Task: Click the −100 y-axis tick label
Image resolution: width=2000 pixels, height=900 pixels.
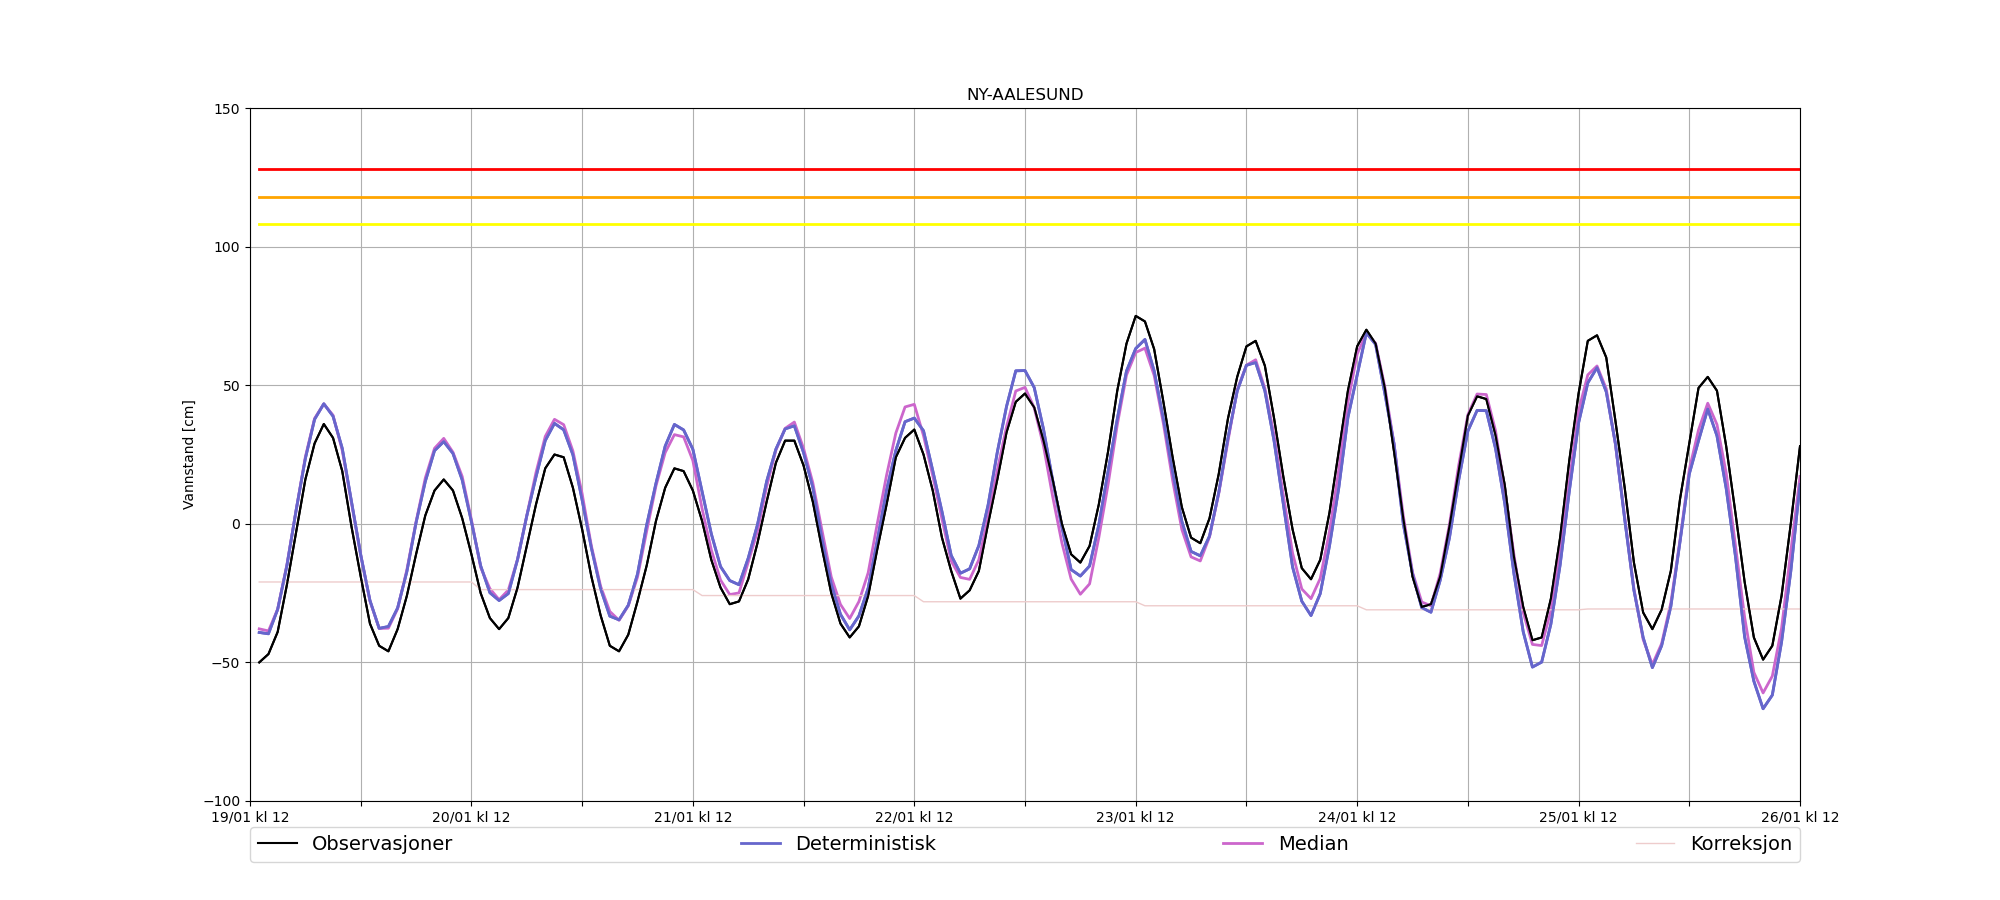Action: (x=224, y=801)
